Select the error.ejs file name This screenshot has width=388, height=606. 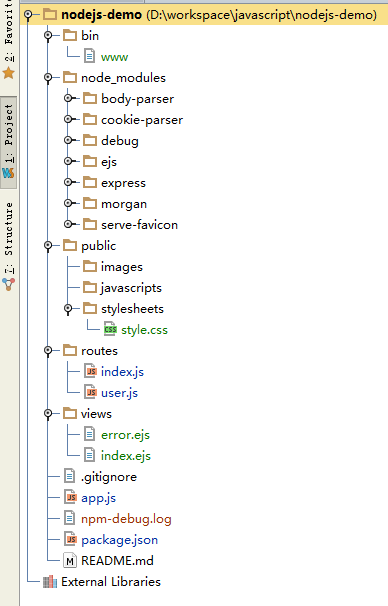coord(125,435)
